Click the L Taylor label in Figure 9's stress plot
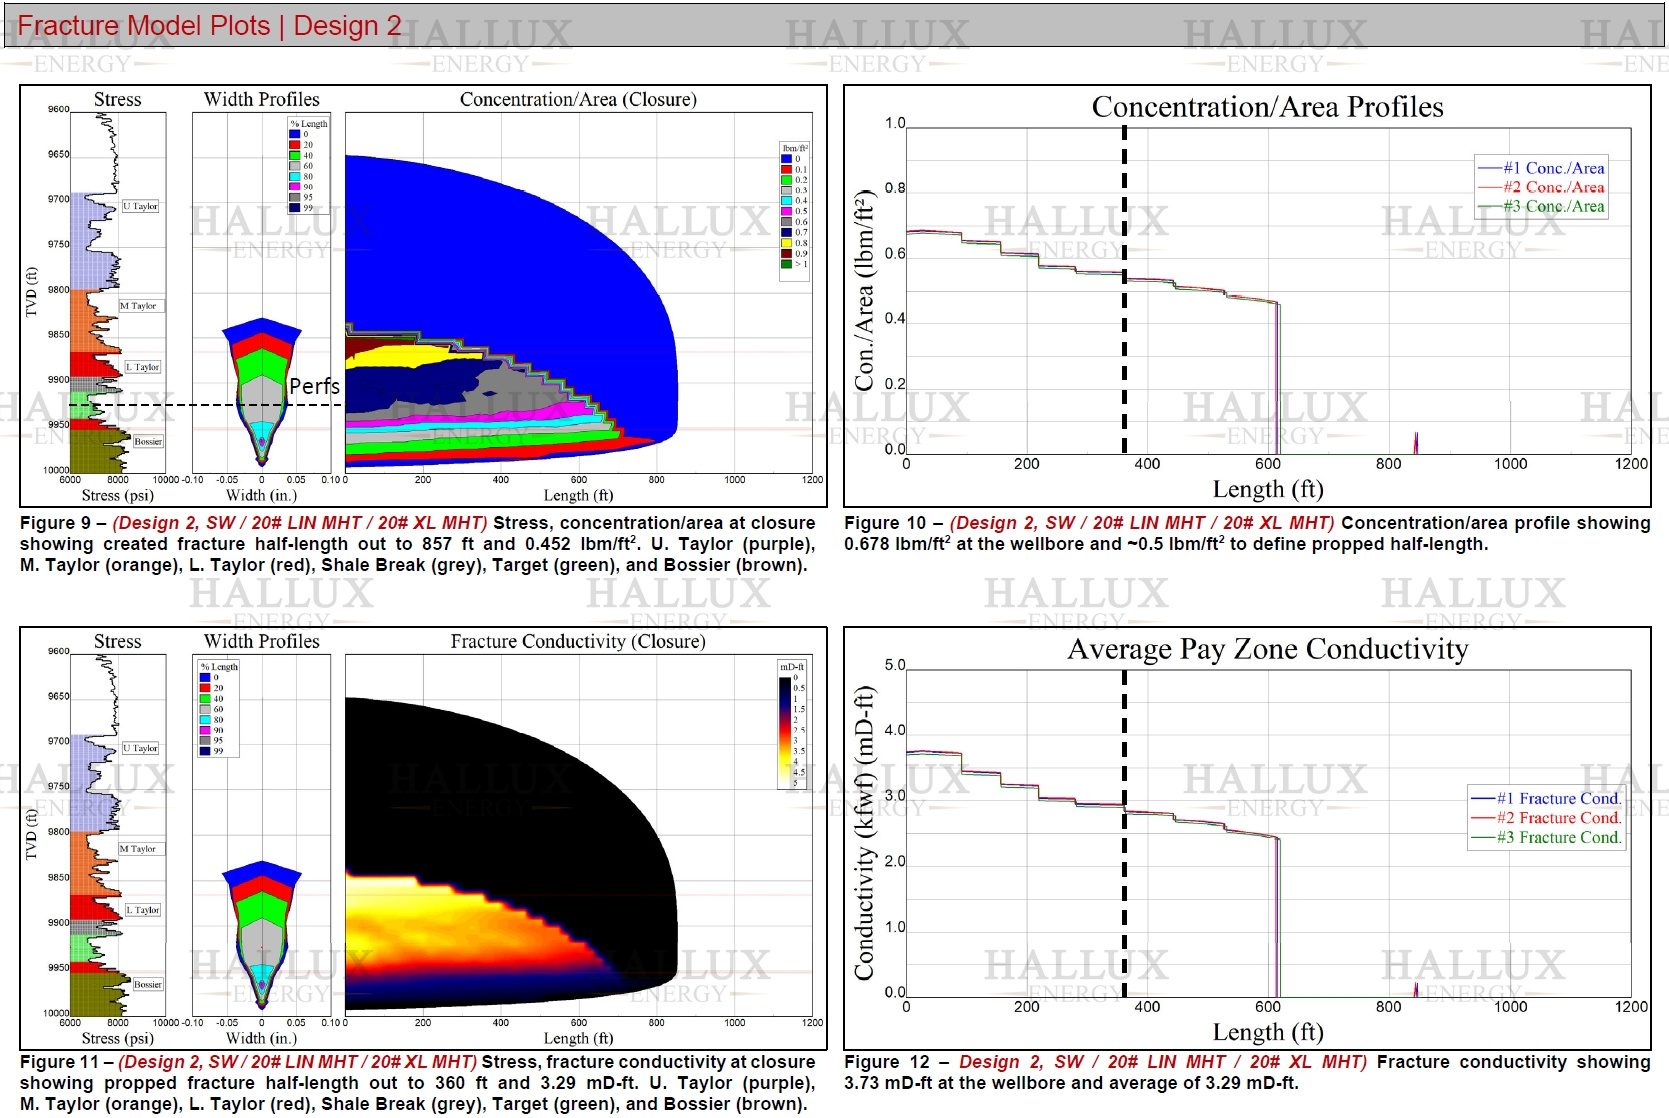This screenshot has height=1118, width=1669. tap(142, 367)
